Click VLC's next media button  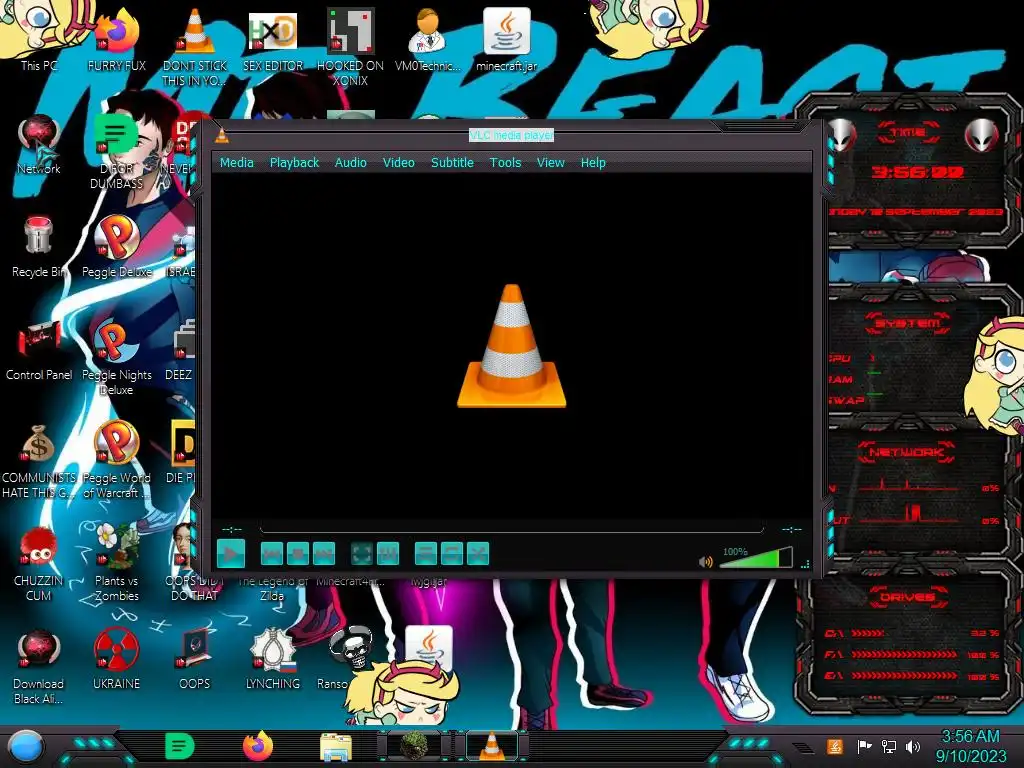point(324,554)
